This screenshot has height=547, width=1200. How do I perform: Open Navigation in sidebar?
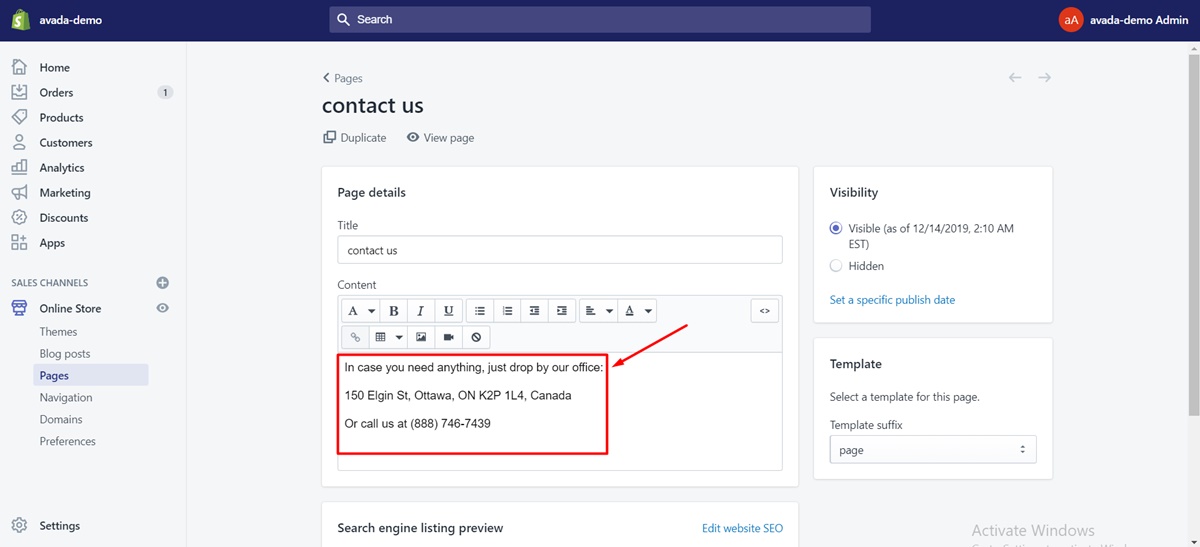pyautogui.click(x=66, y=398)
